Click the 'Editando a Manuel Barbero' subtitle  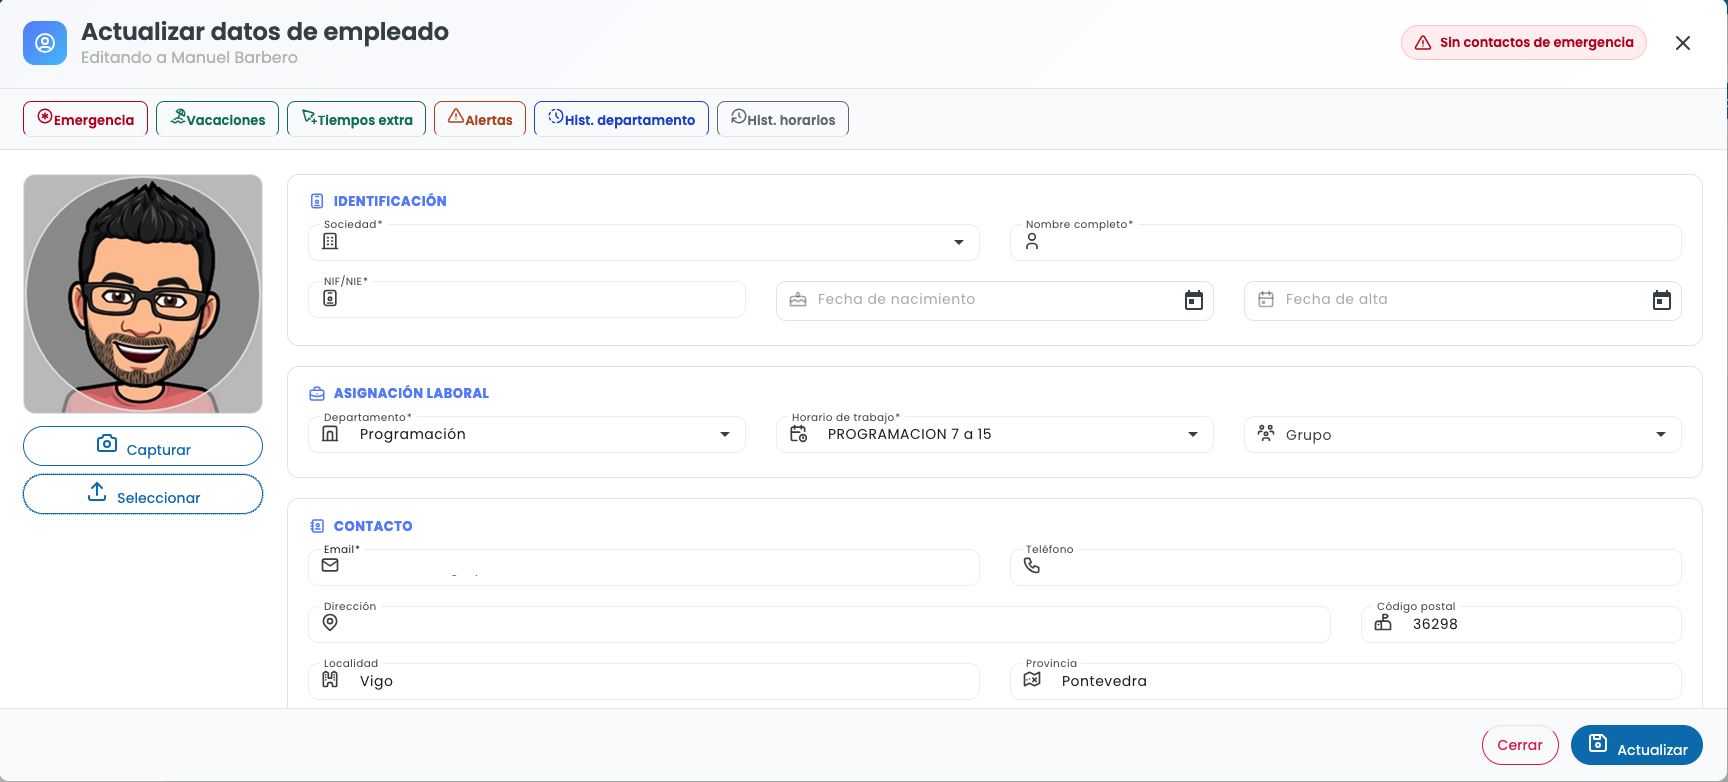tap(189, 57)
